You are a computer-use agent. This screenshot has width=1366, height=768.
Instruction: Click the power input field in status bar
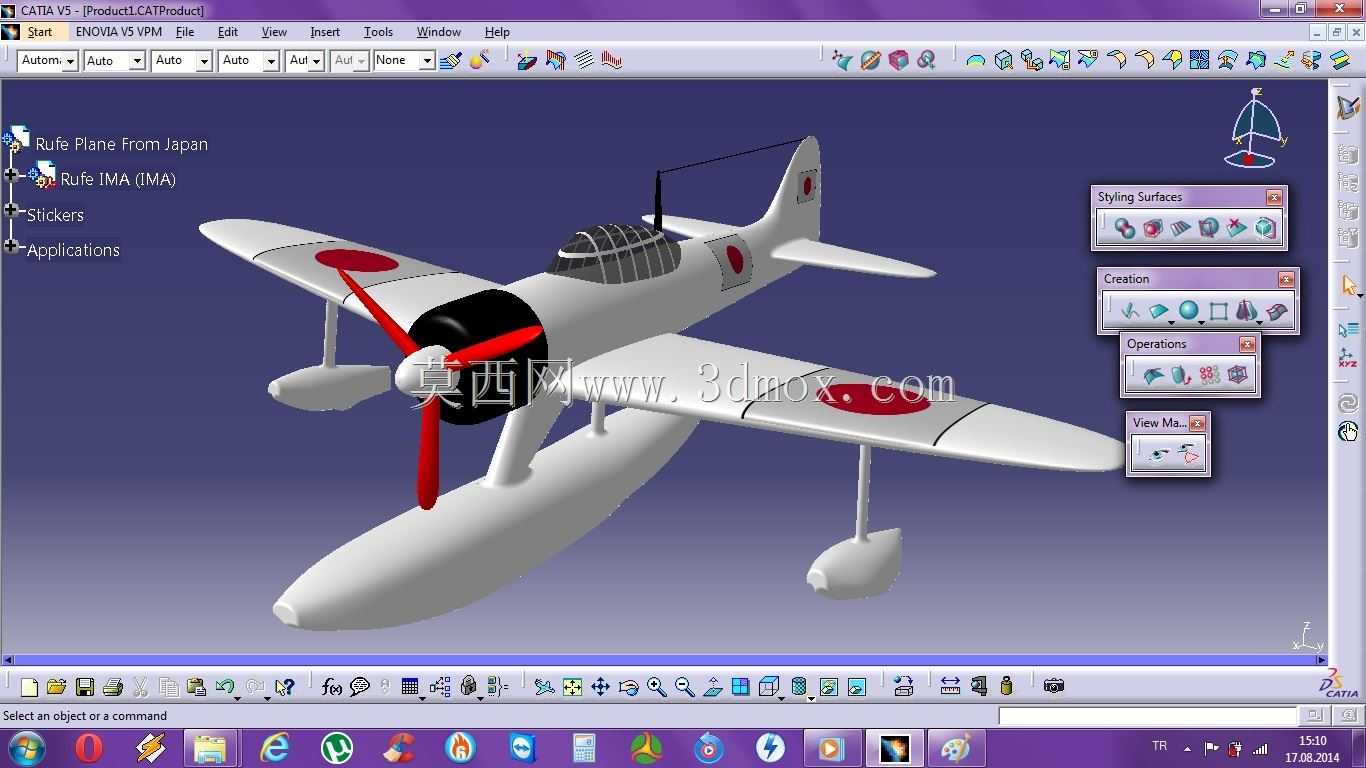tap(1148, 716)
